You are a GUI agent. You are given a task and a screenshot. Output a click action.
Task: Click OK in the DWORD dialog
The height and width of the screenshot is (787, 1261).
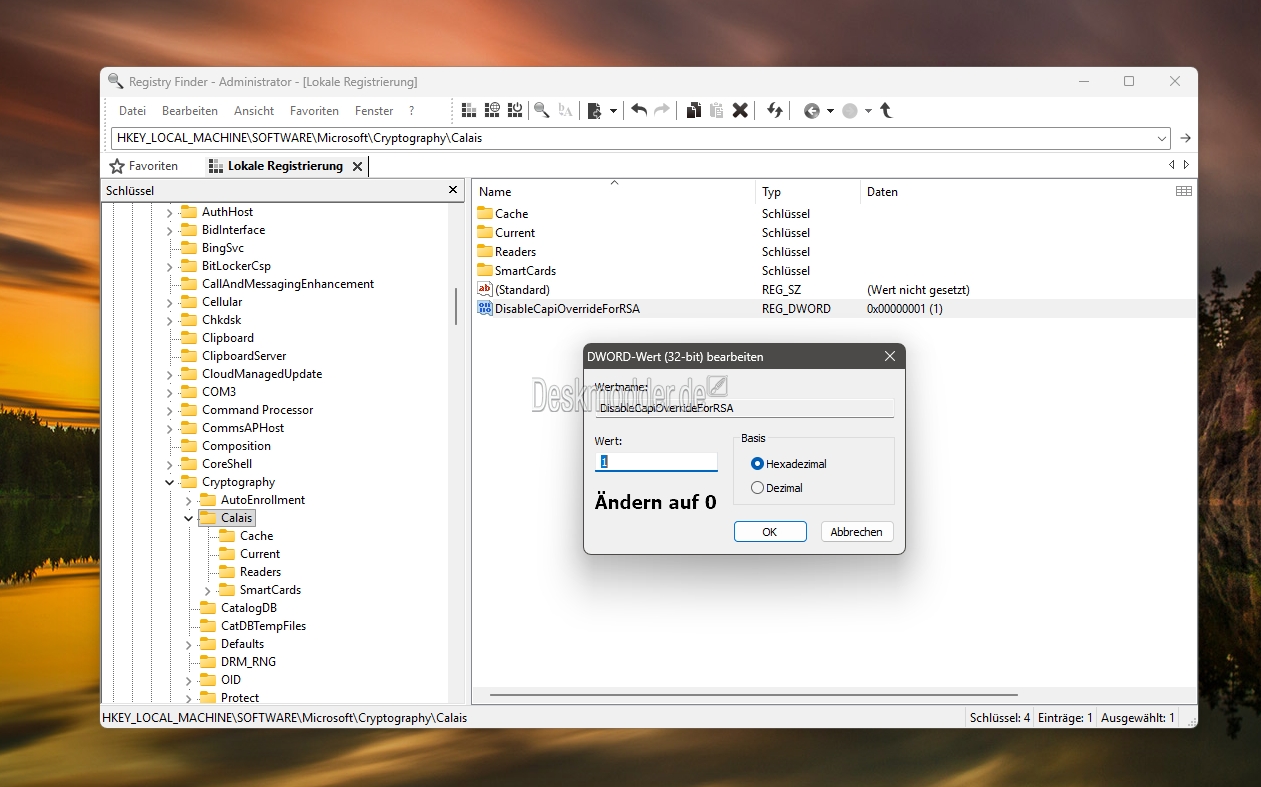click(x=769, y=532)
